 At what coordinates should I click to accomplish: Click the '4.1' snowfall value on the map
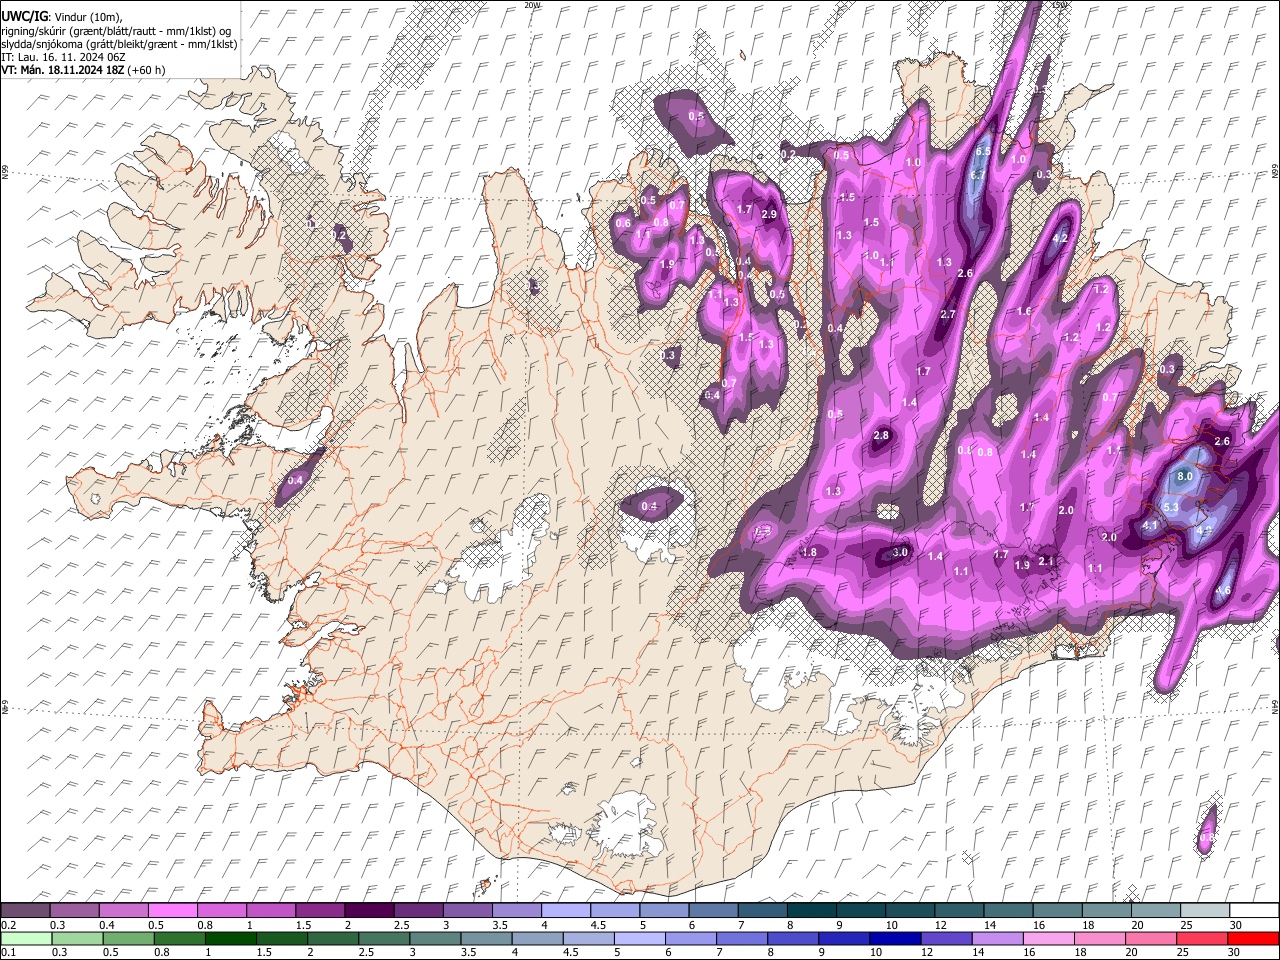point(1150,526)
